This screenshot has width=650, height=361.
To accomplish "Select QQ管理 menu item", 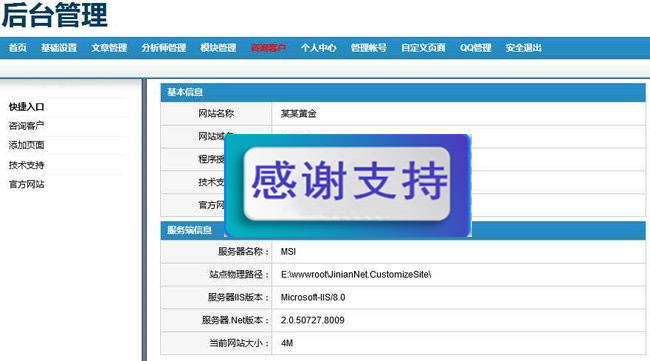I will 475,48.
